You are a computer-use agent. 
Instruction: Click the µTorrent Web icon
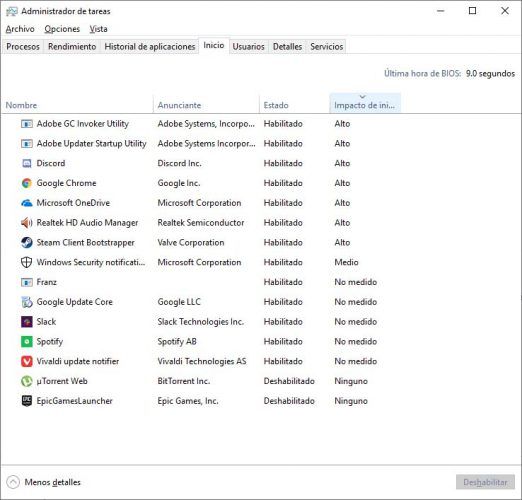coord(27,381)
